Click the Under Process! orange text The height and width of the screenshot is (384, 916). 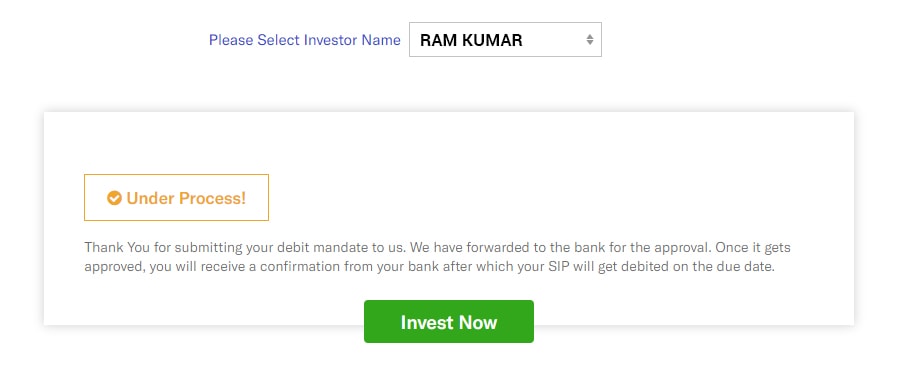[186, 198]
